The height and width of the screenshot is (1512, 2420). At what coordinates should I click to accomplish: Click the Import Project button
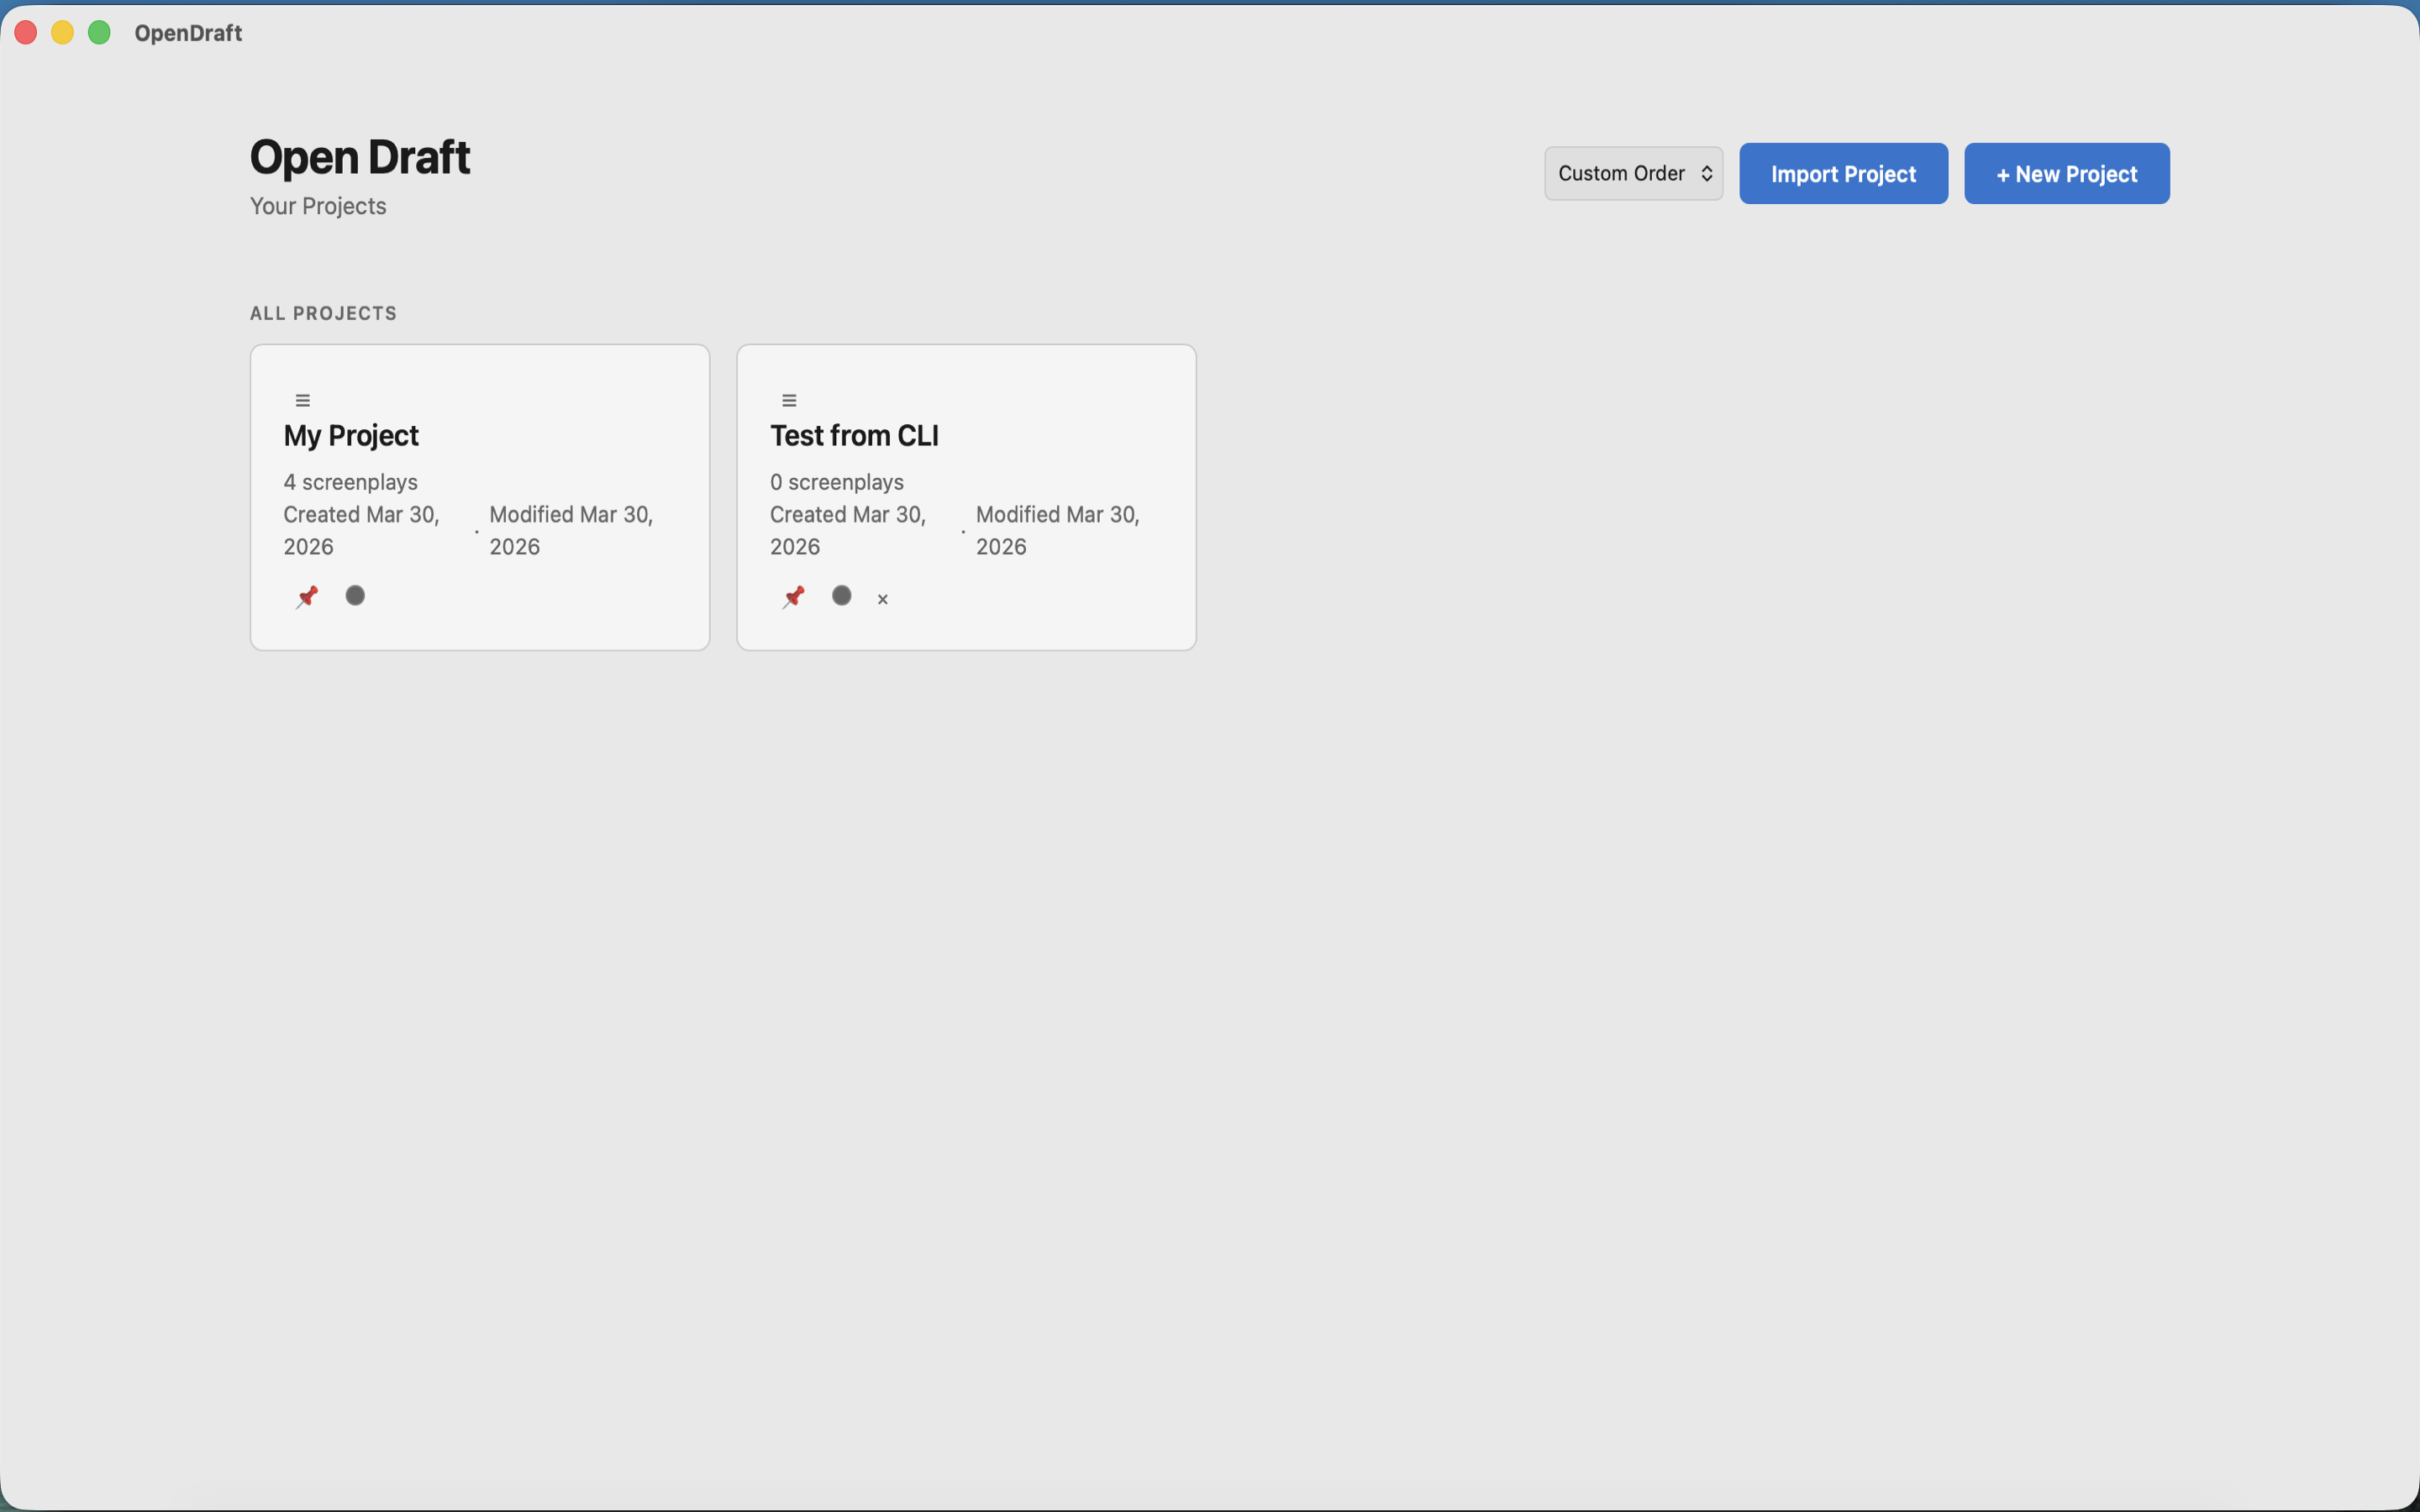[x=1841, y=173]
